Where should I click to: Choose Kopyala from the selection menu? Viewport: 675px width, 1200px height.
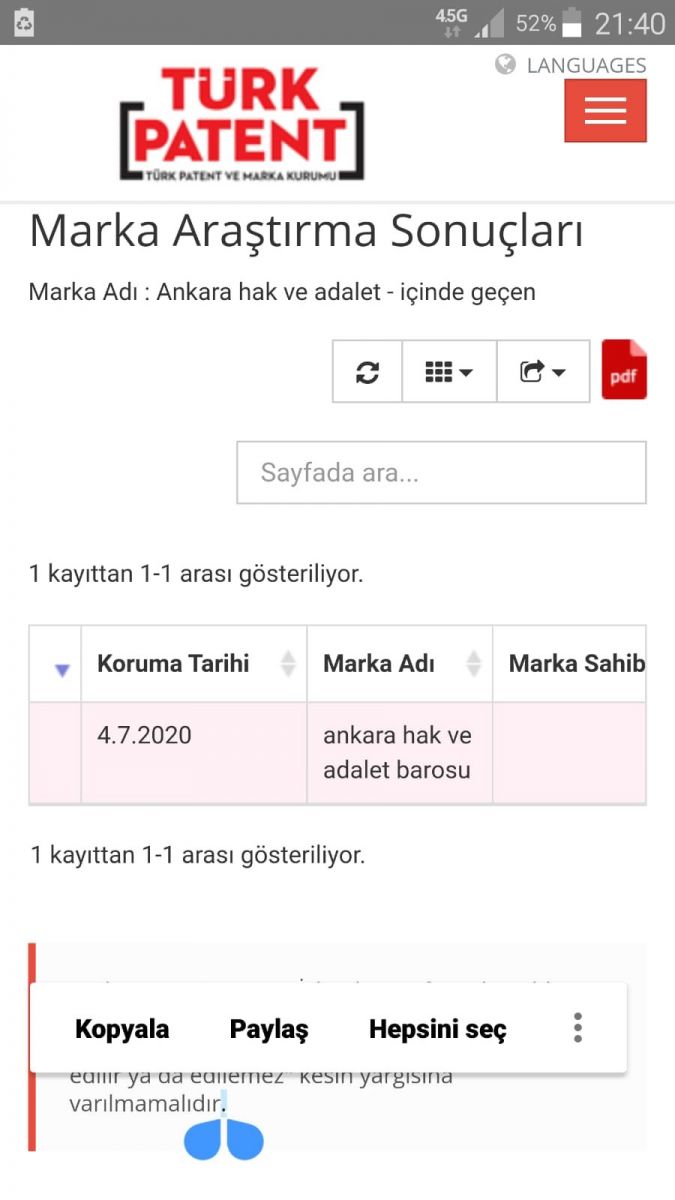pyautogui.click(x=122, y=1029)
